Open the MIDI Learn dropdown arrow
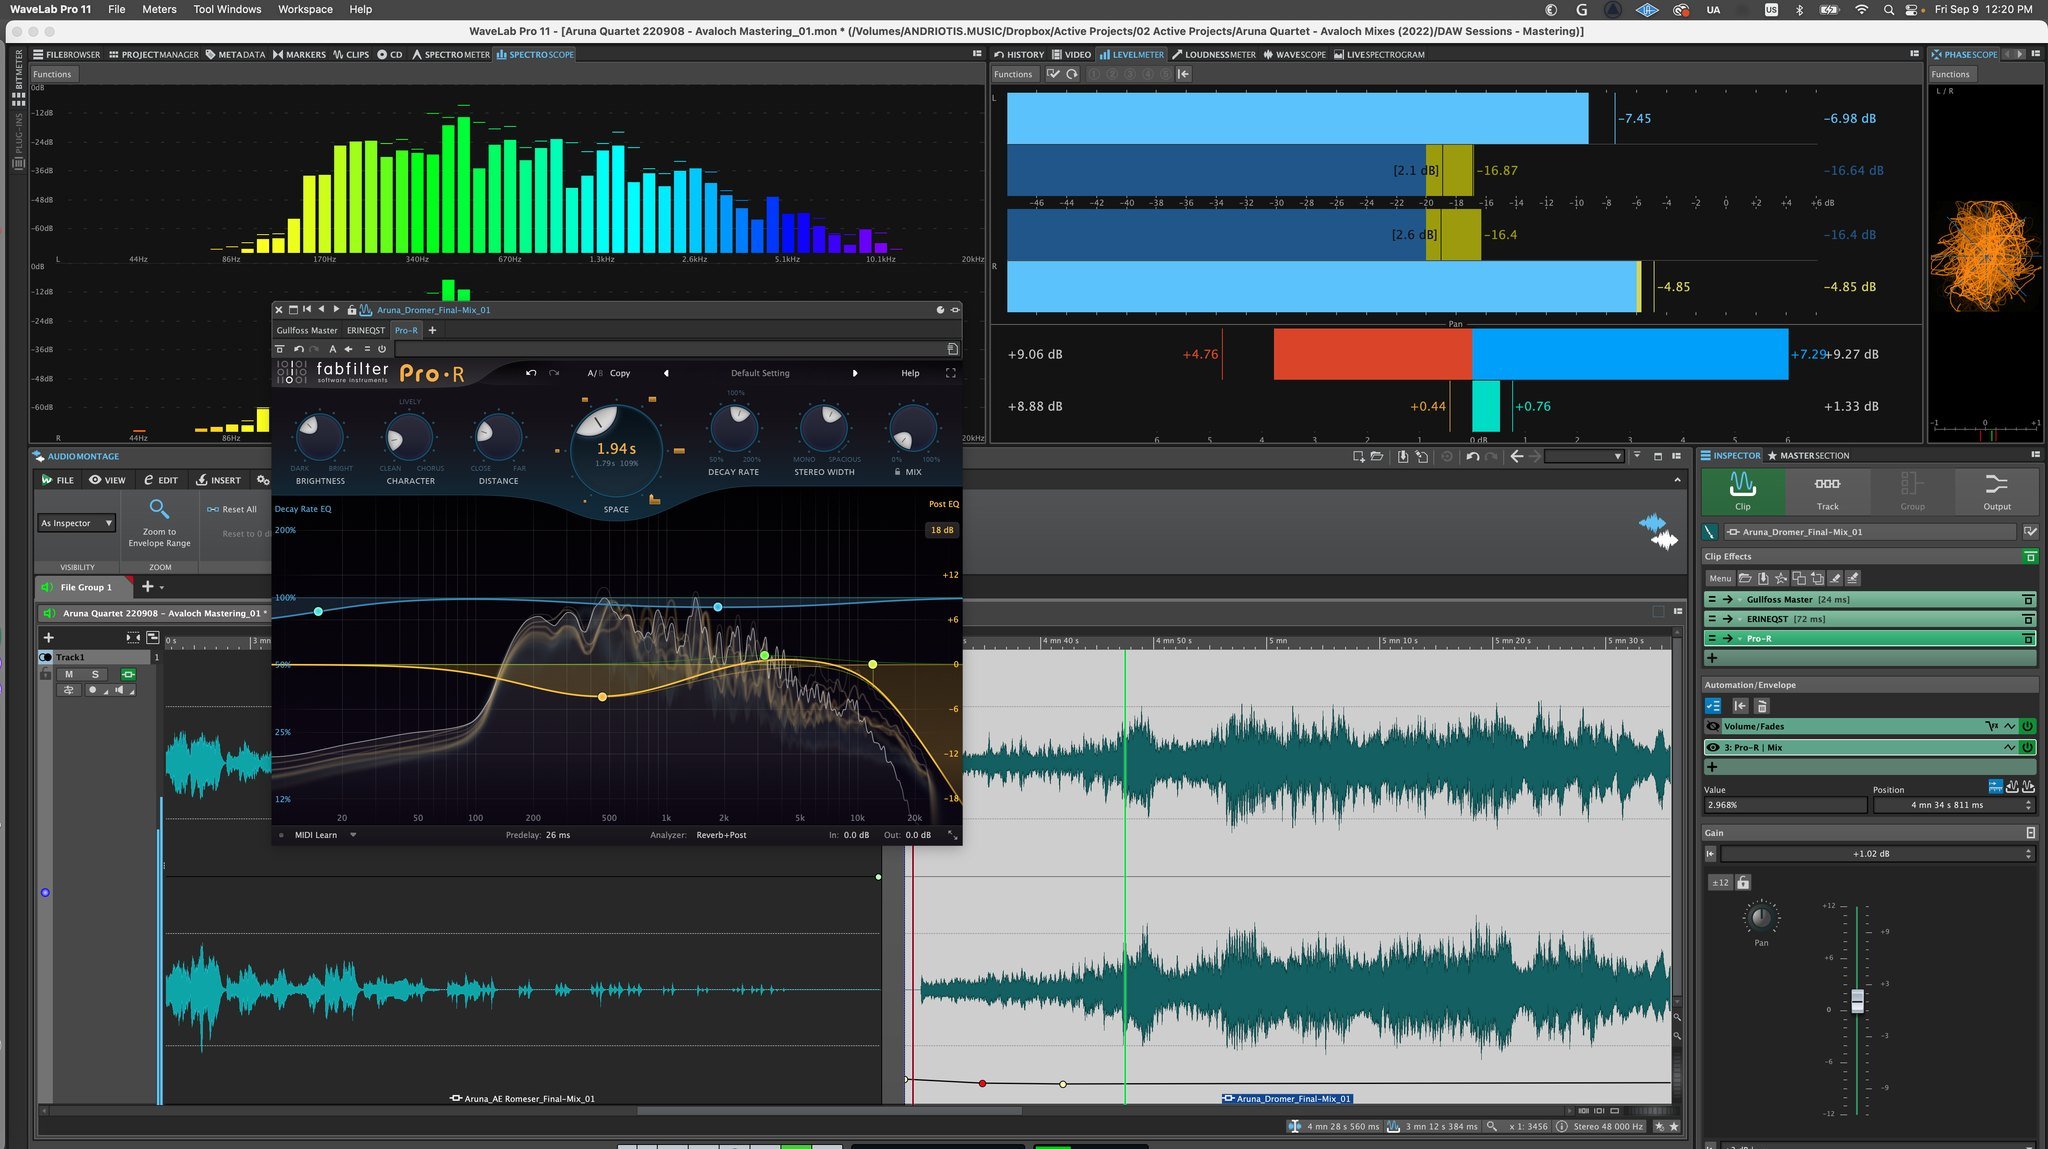Screen dimensions: 2048x1149 pos(353,835)
